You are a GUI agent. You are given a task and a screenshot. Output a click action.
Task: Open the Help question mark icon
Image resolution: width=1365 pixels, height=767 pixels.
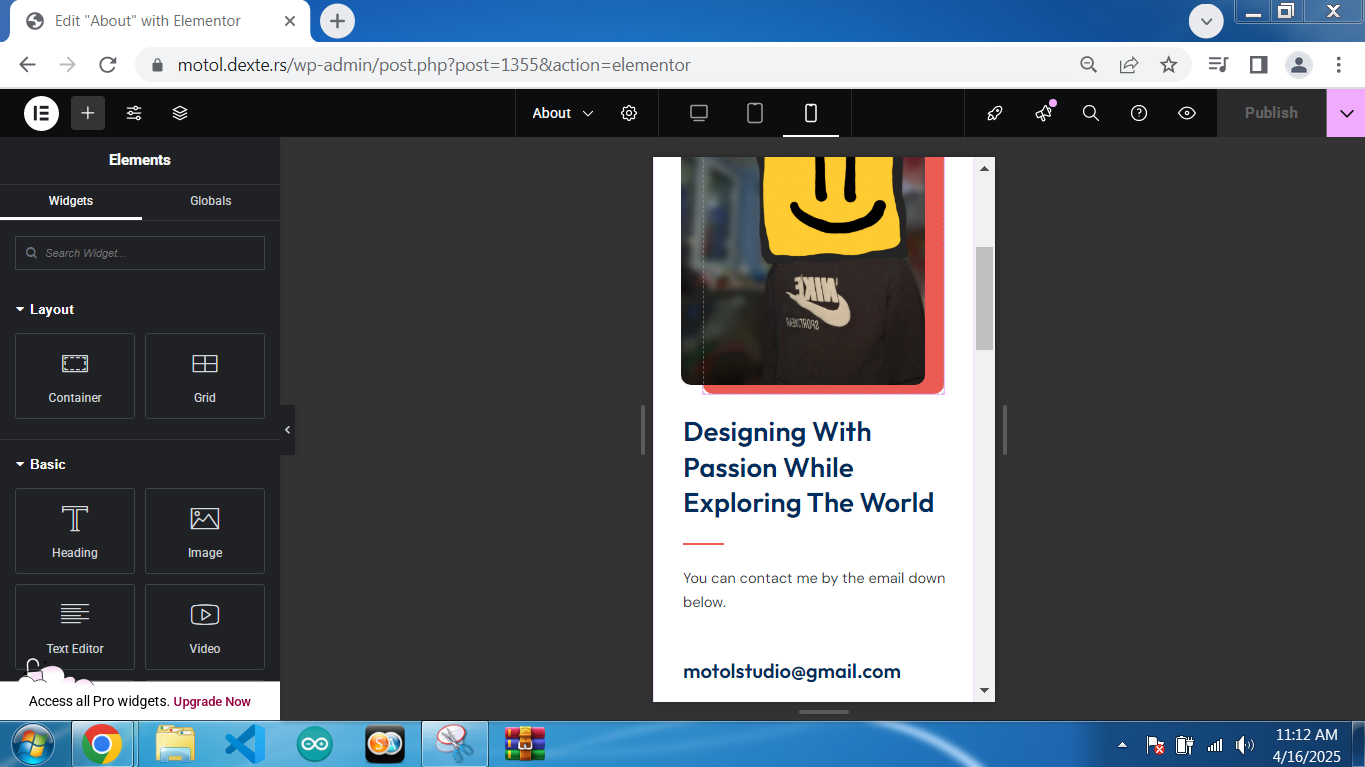coord(1139,113)
